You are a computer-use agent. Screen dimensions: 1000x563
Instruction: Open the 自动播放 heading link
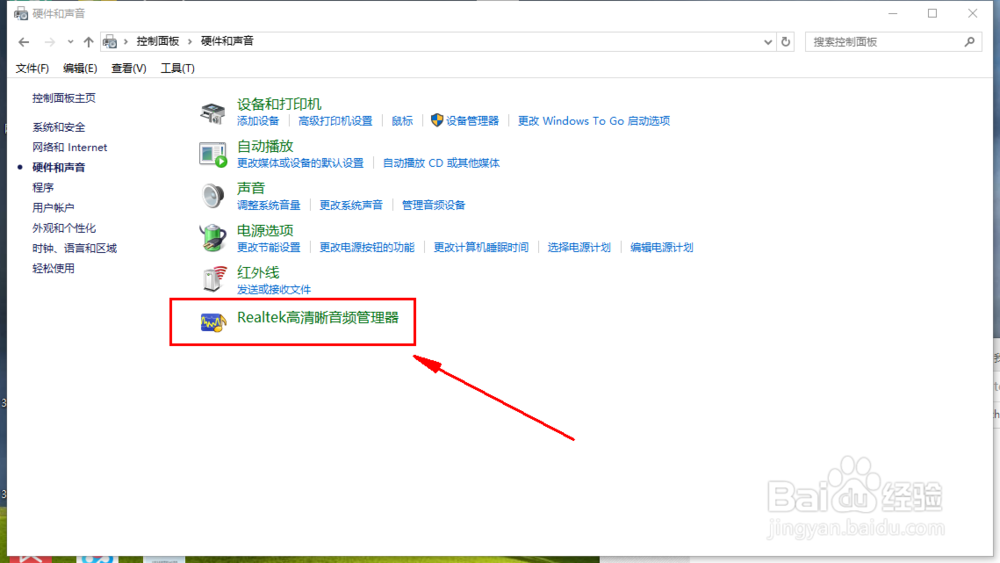coord(265,146)
